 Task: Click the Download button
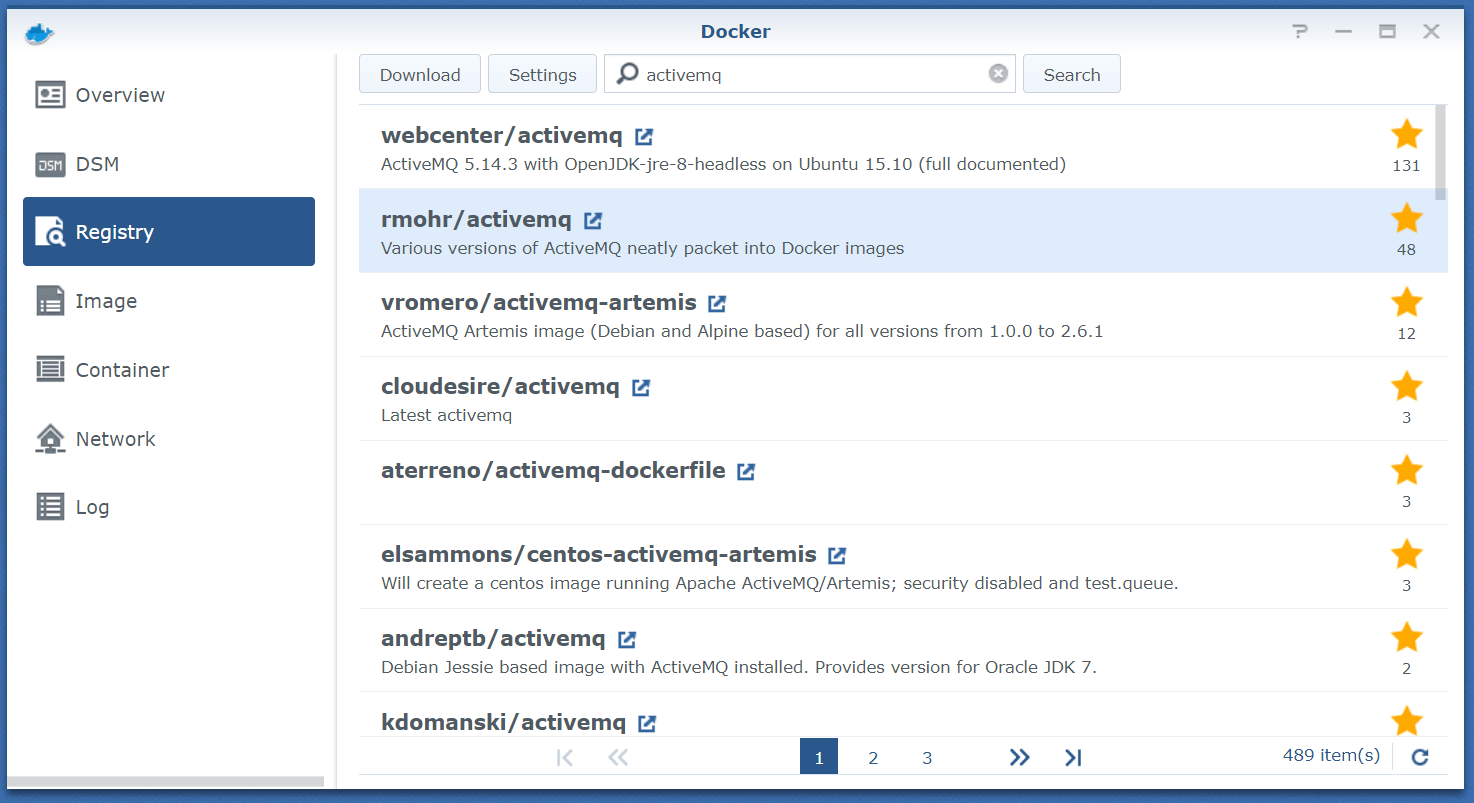pos(419,73)
